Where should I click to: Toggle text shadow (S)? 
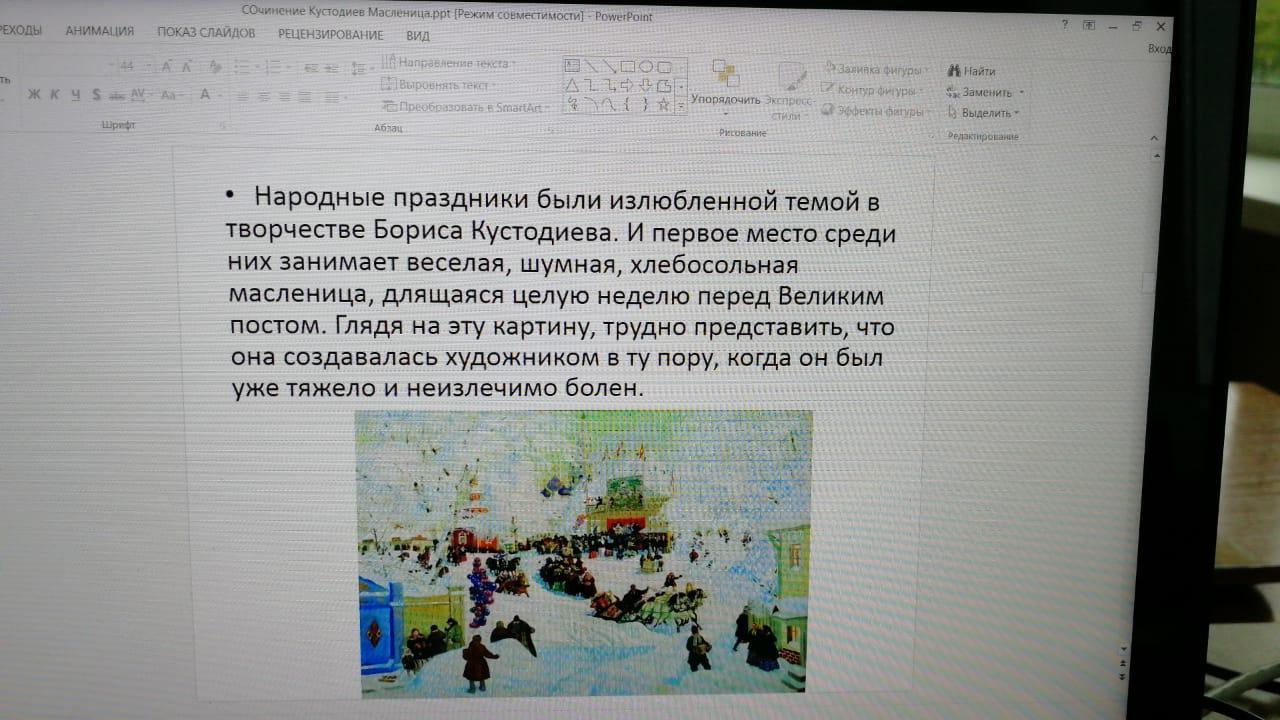[96, 95]
